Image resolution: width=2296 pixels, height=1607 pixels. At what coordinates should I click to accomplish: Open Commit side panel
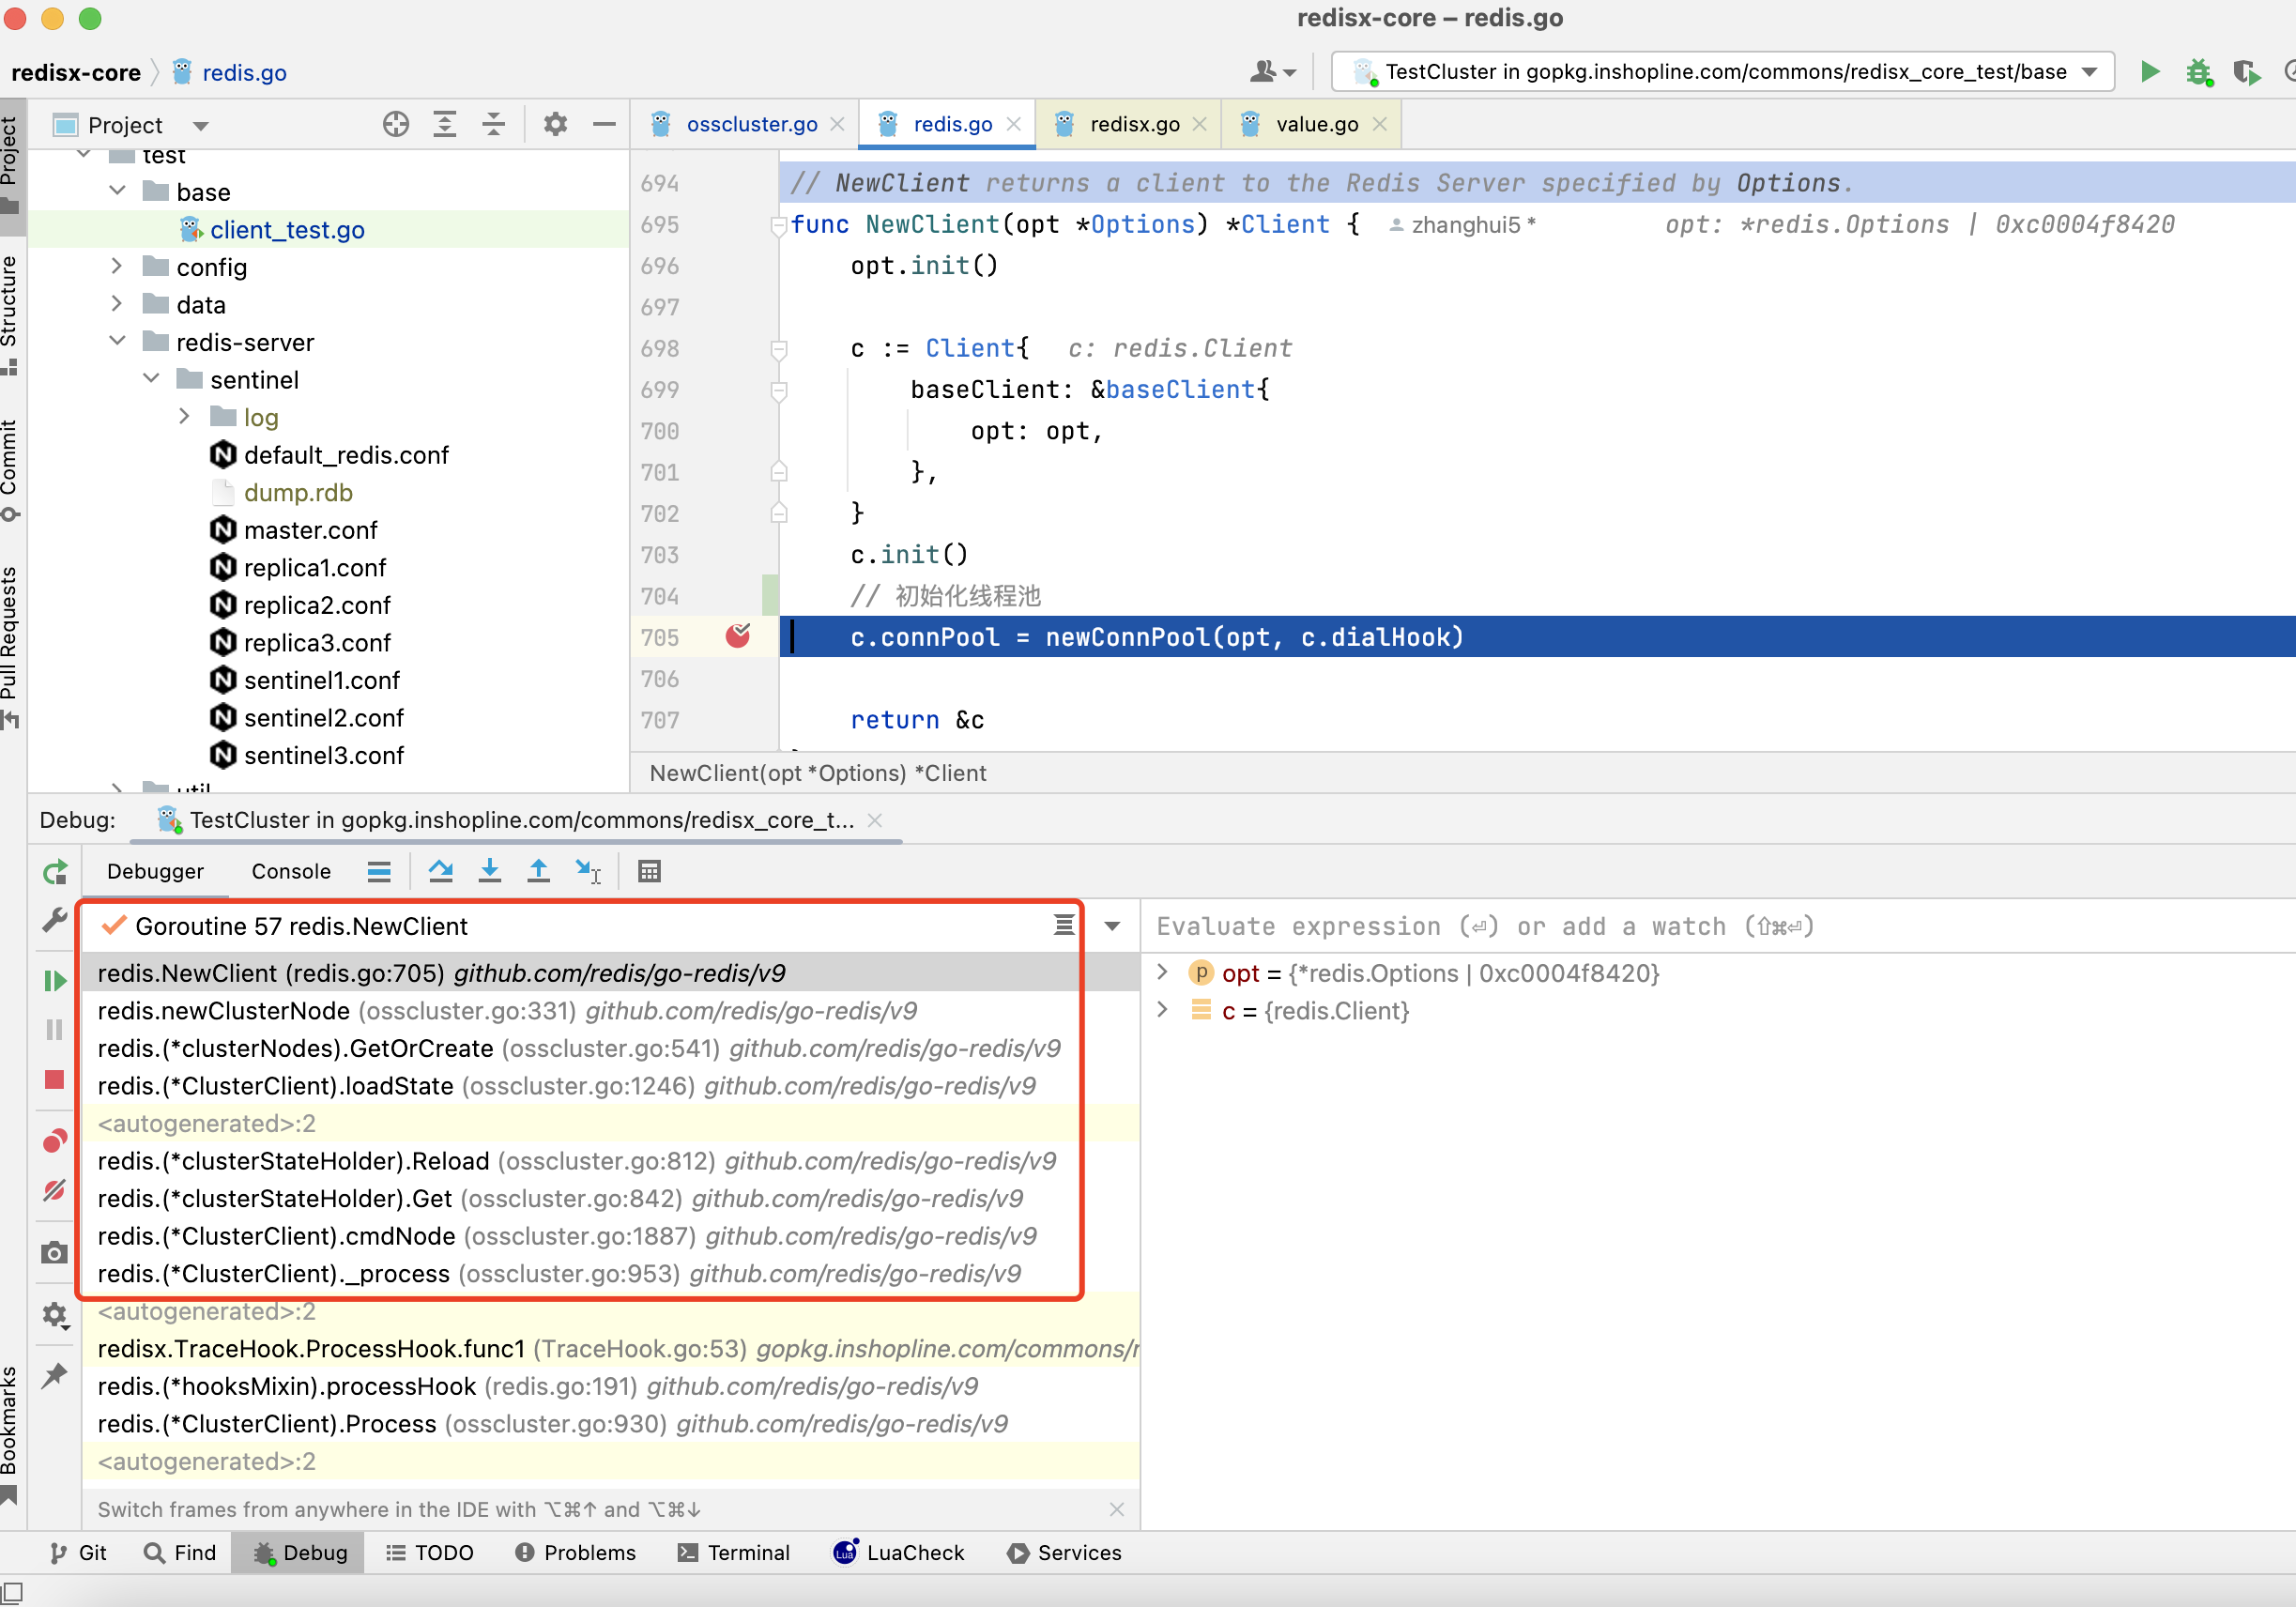tap(10, 470)
